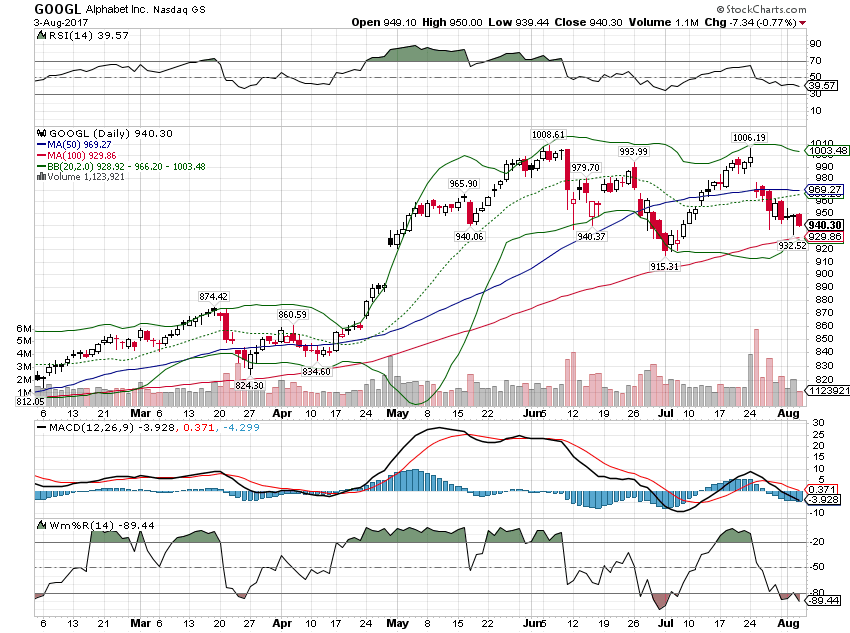Click the Wm%R(14) -89.44 legend label
This screenshot has height=633, width=850.
[x=101, y=526]
